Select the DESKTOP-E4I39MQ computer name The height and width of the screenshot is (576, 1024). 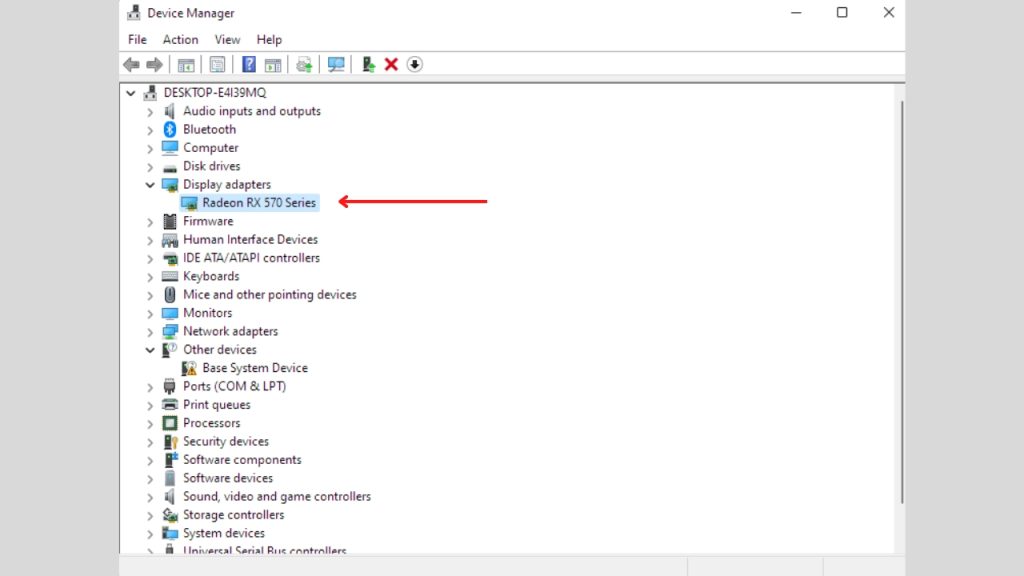pos(215,93)
